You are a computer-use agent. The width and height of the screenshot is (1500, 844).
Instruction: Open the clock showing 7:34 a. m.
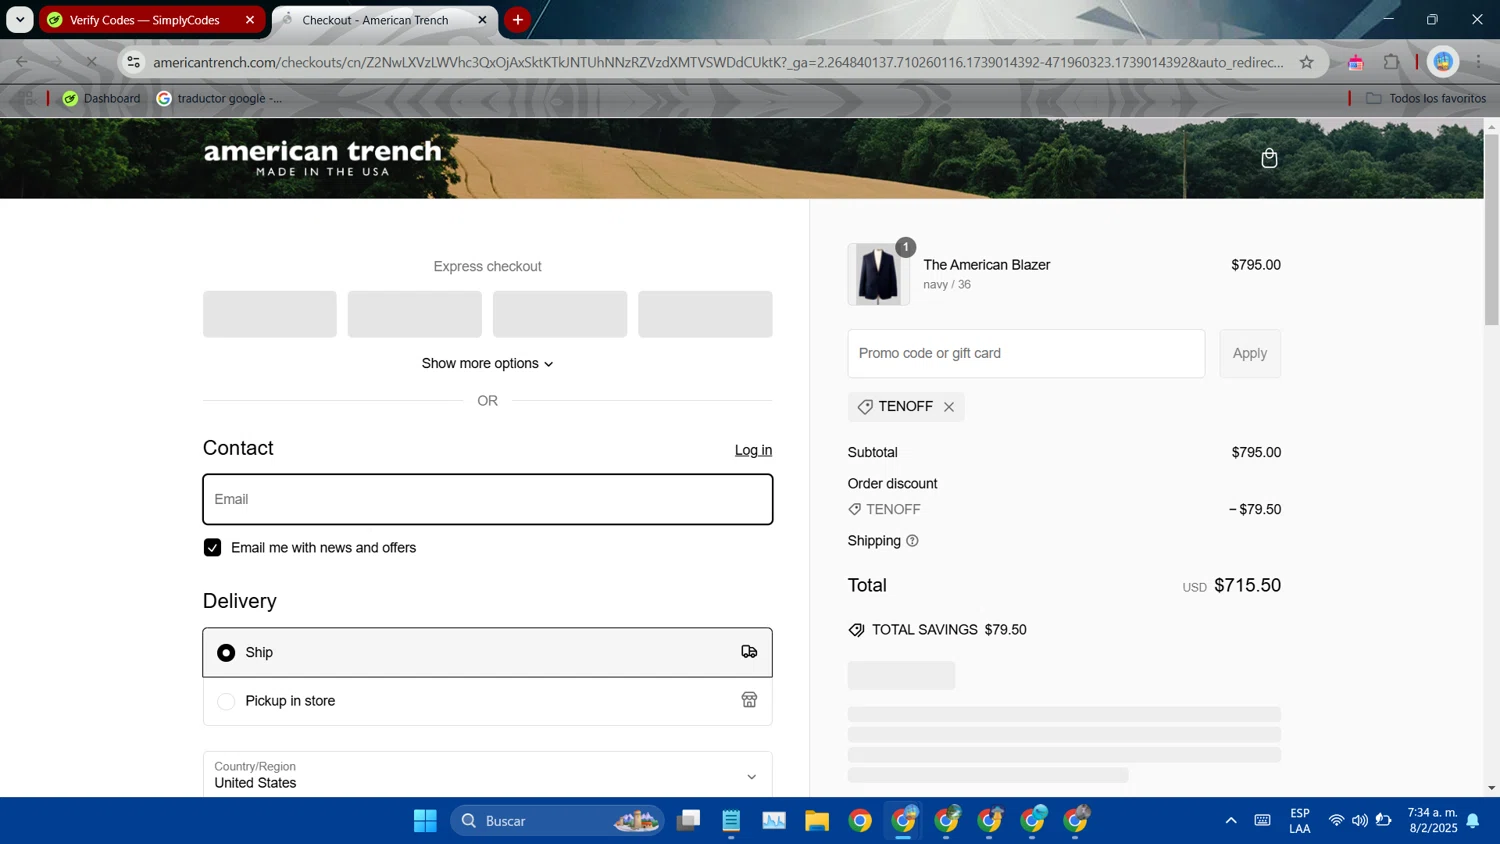[1433, 821]
